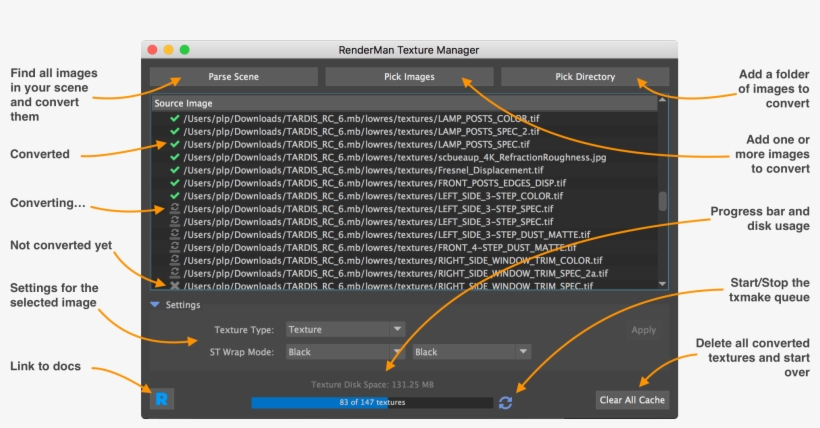The width and height of the screenshot is (820, 428).
Task: Click the scroll up arrow of image list
Action: (x=663, y=100)
